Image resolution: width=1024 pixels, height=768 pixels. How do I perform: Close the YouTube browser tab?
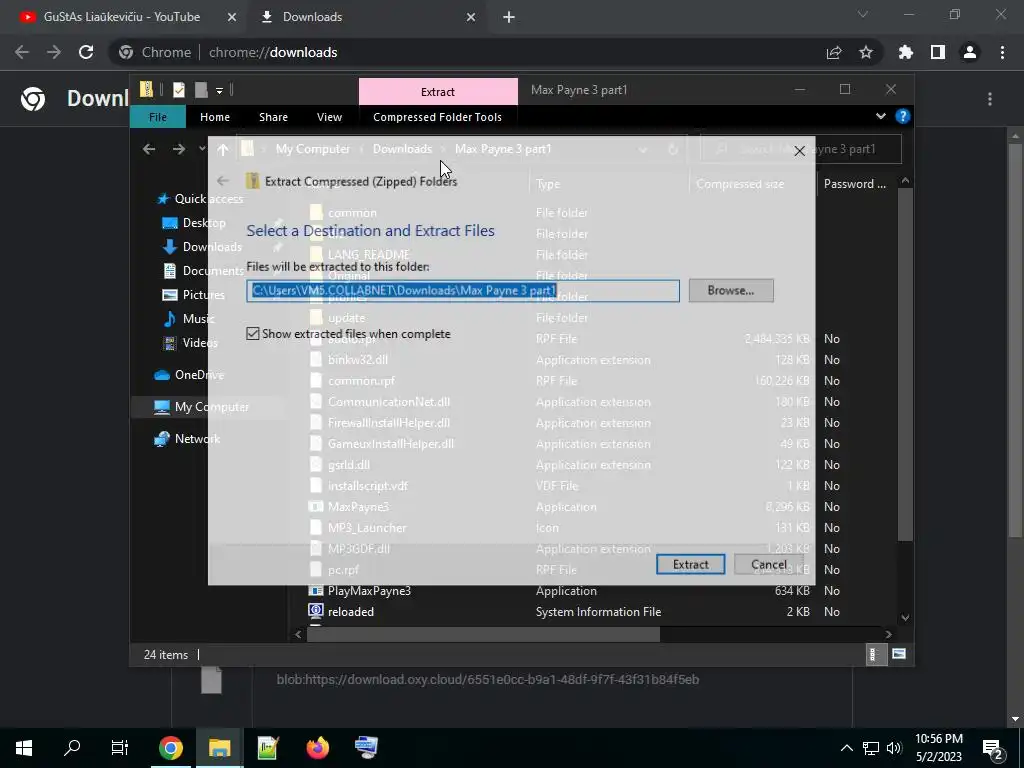(232, 17)
